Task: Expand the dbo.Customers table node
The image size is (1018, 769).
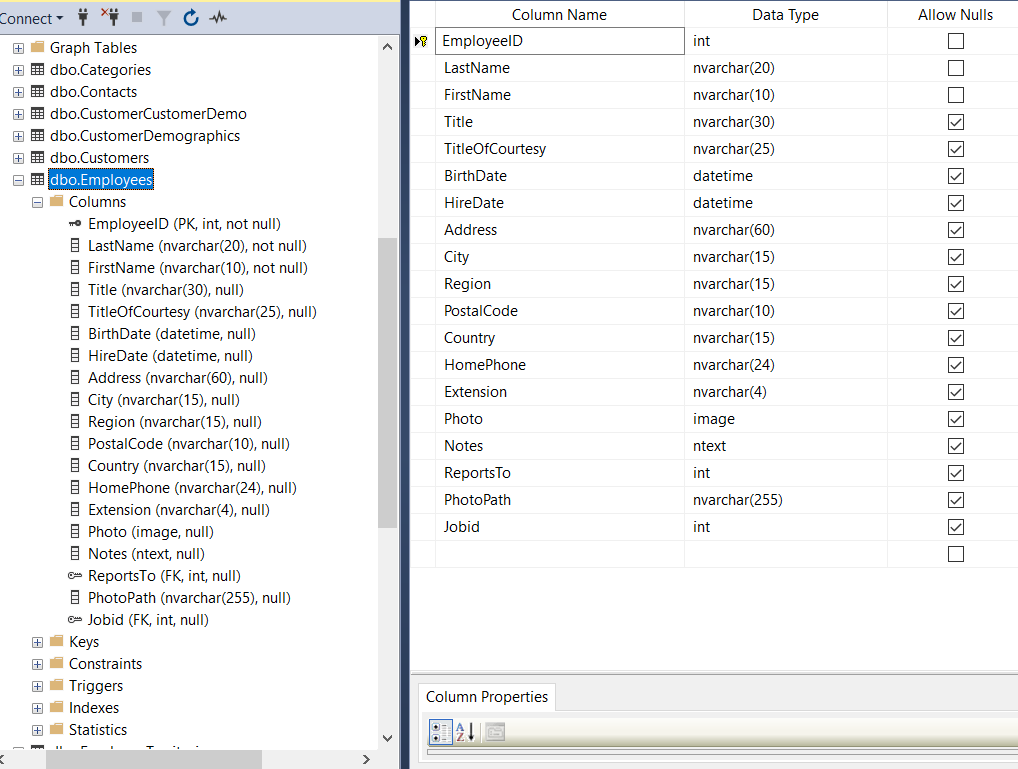Action: [18, 158]
